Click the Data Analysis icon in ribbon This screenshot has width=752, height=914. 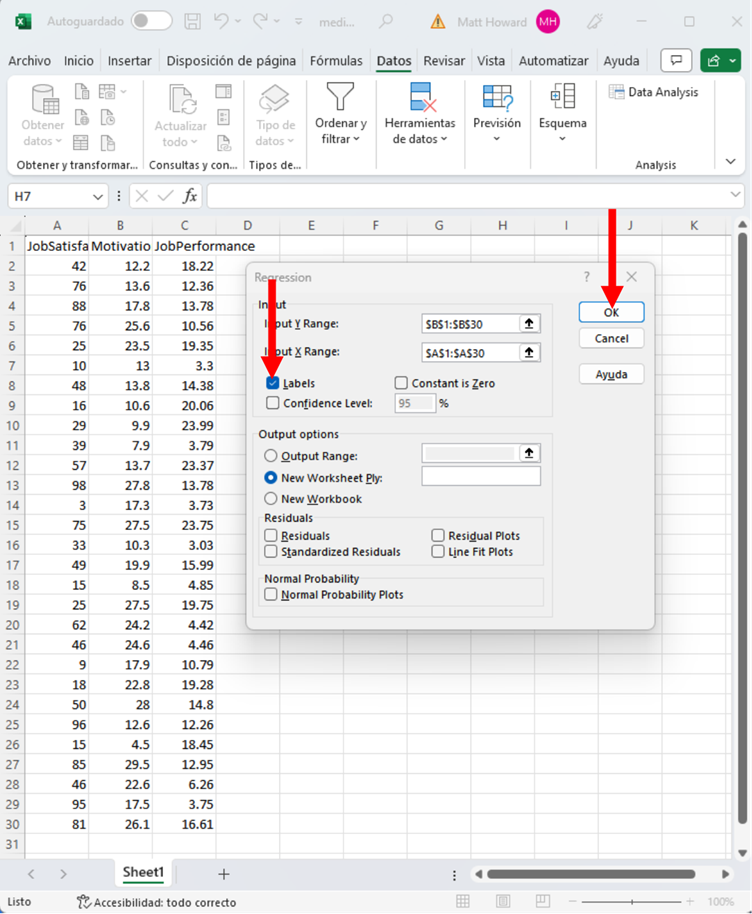[616, 92]
